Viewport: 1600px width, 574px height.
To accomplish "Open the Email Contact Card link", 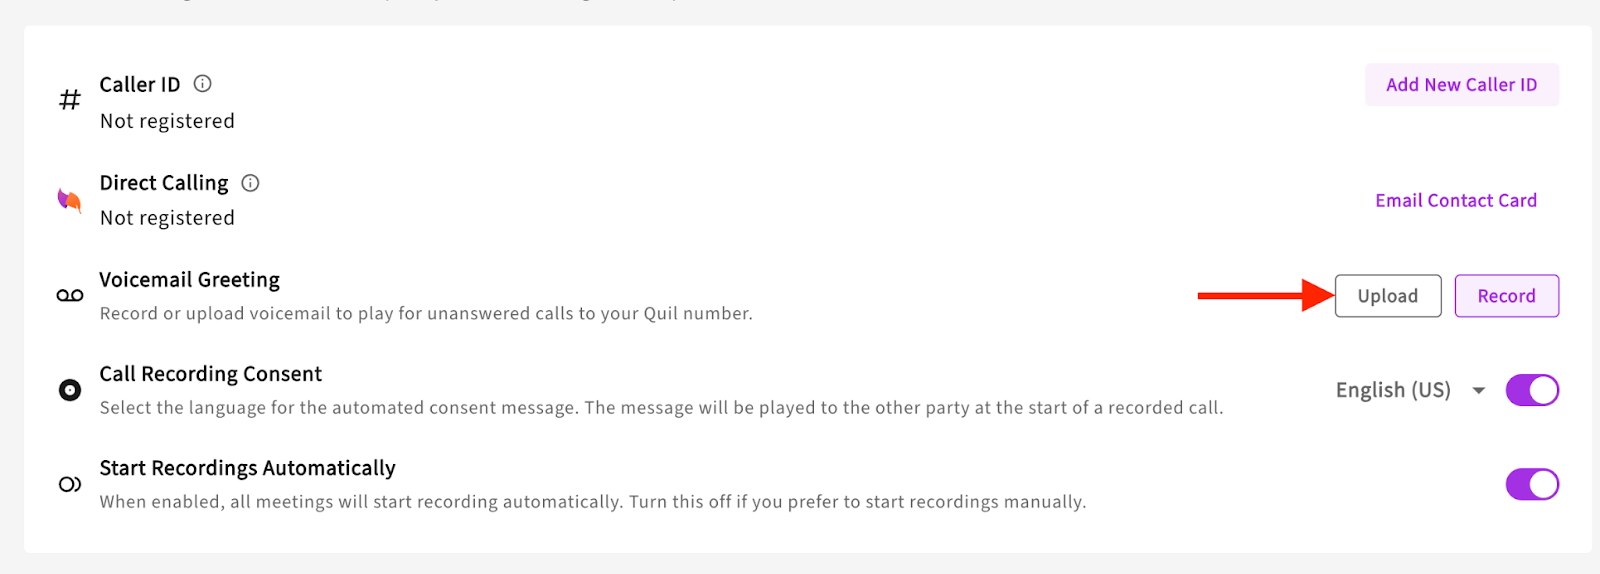I will tap(1455, 201).
